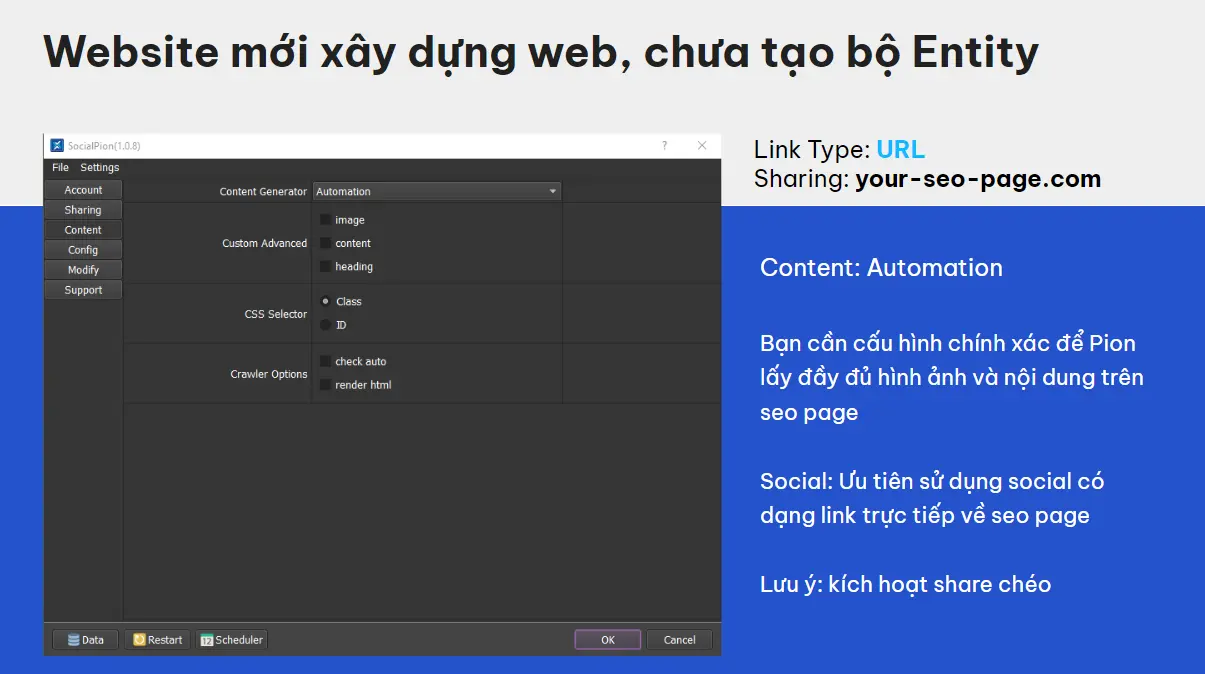This screenshot has height=674, width=1205.
Task: Tick the render html checkbox
Action: (x=326, y=385)
